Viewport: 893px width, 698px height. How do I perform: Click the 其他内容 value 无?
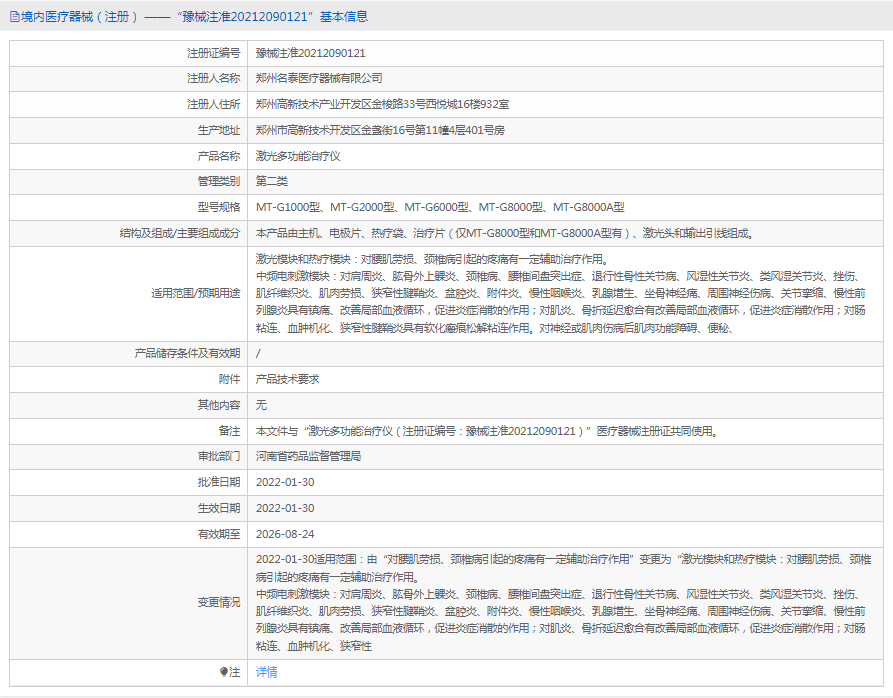coord(261,405)
